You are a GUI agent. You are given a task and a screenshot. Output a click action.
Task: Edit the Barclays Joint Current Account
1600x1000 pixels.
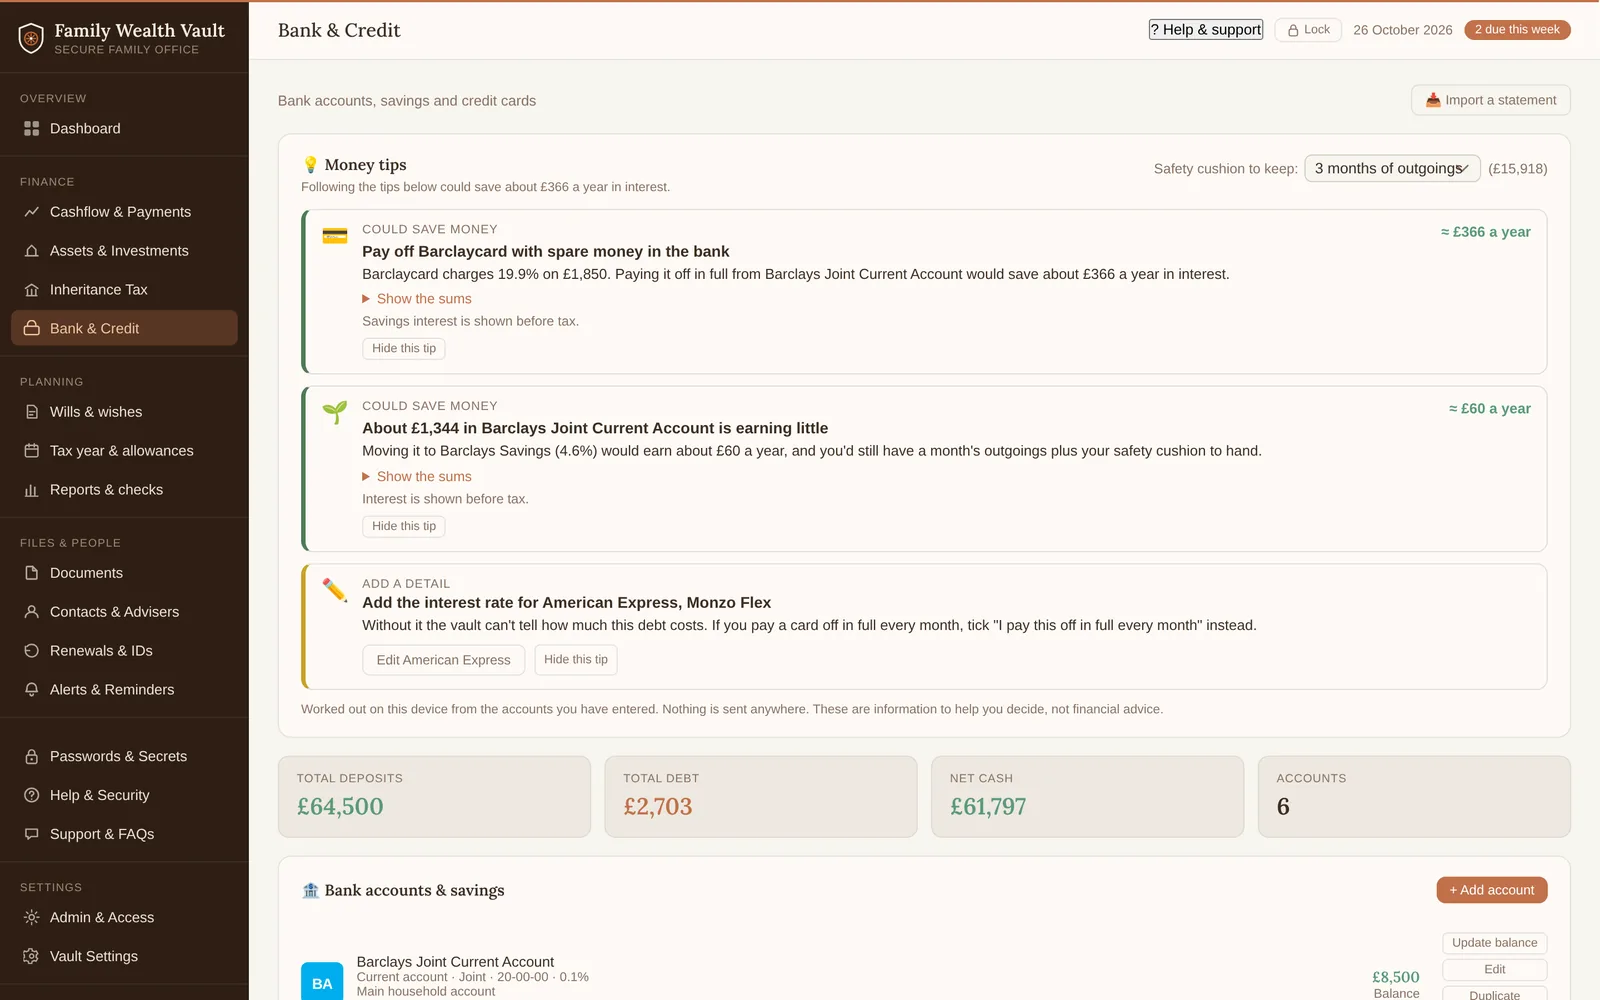[x=1495, y=970]
